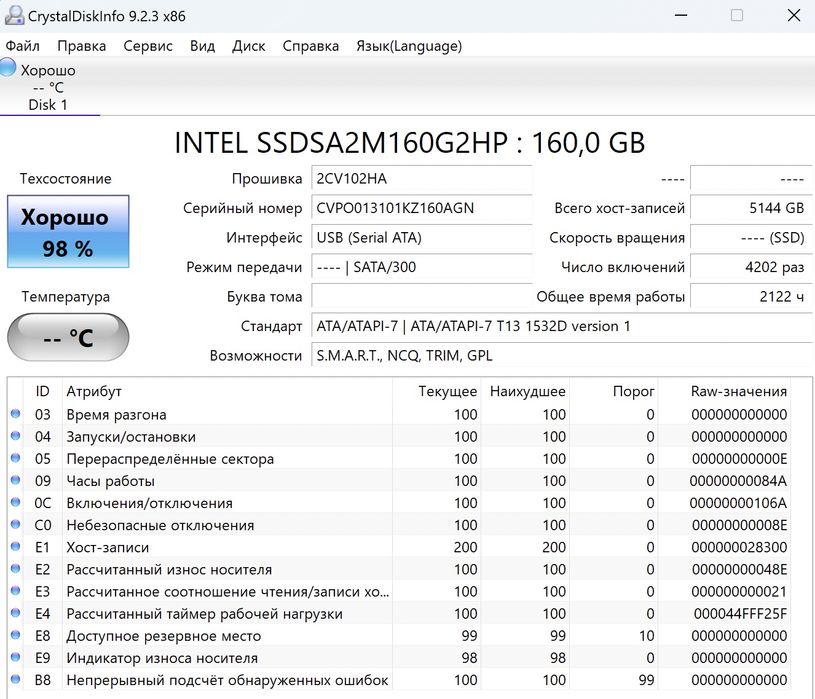This screenshot has width=815, height=699.
Task: Open the Вид menu
Action: click(x=202, y=46)
